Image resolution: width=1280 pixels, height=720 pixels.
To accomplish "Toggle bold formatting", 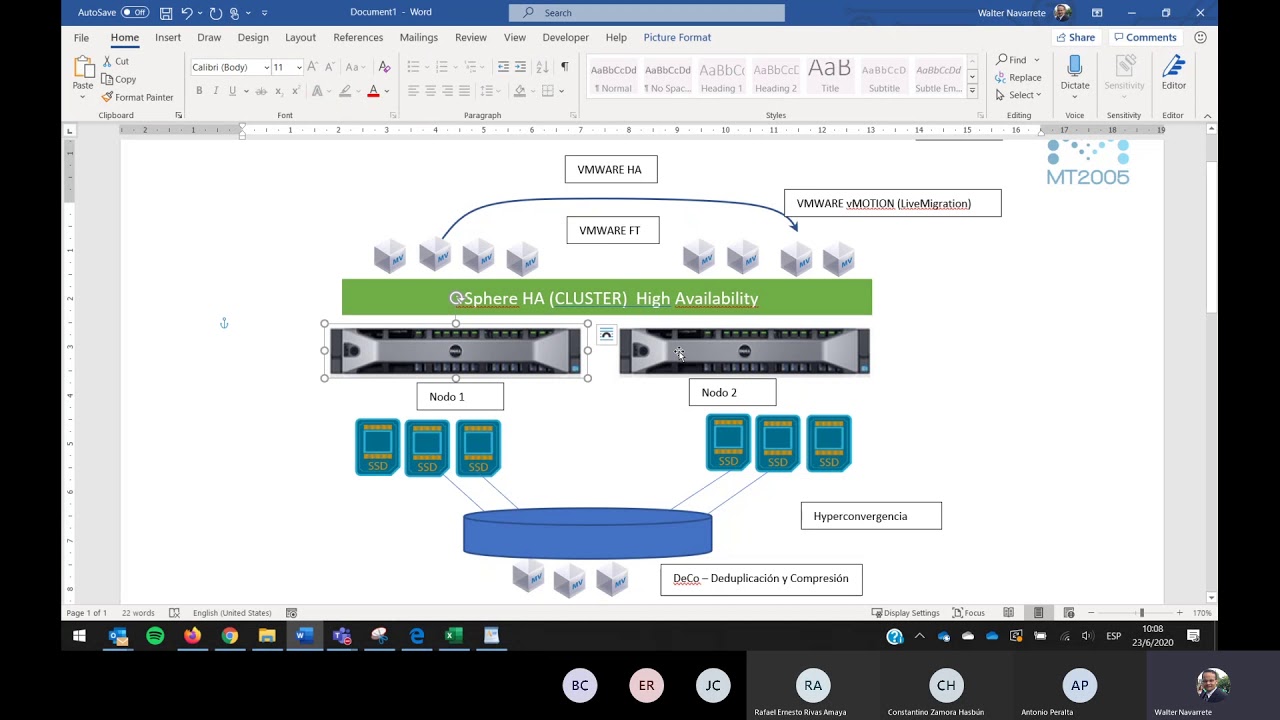I will [199, 91].
